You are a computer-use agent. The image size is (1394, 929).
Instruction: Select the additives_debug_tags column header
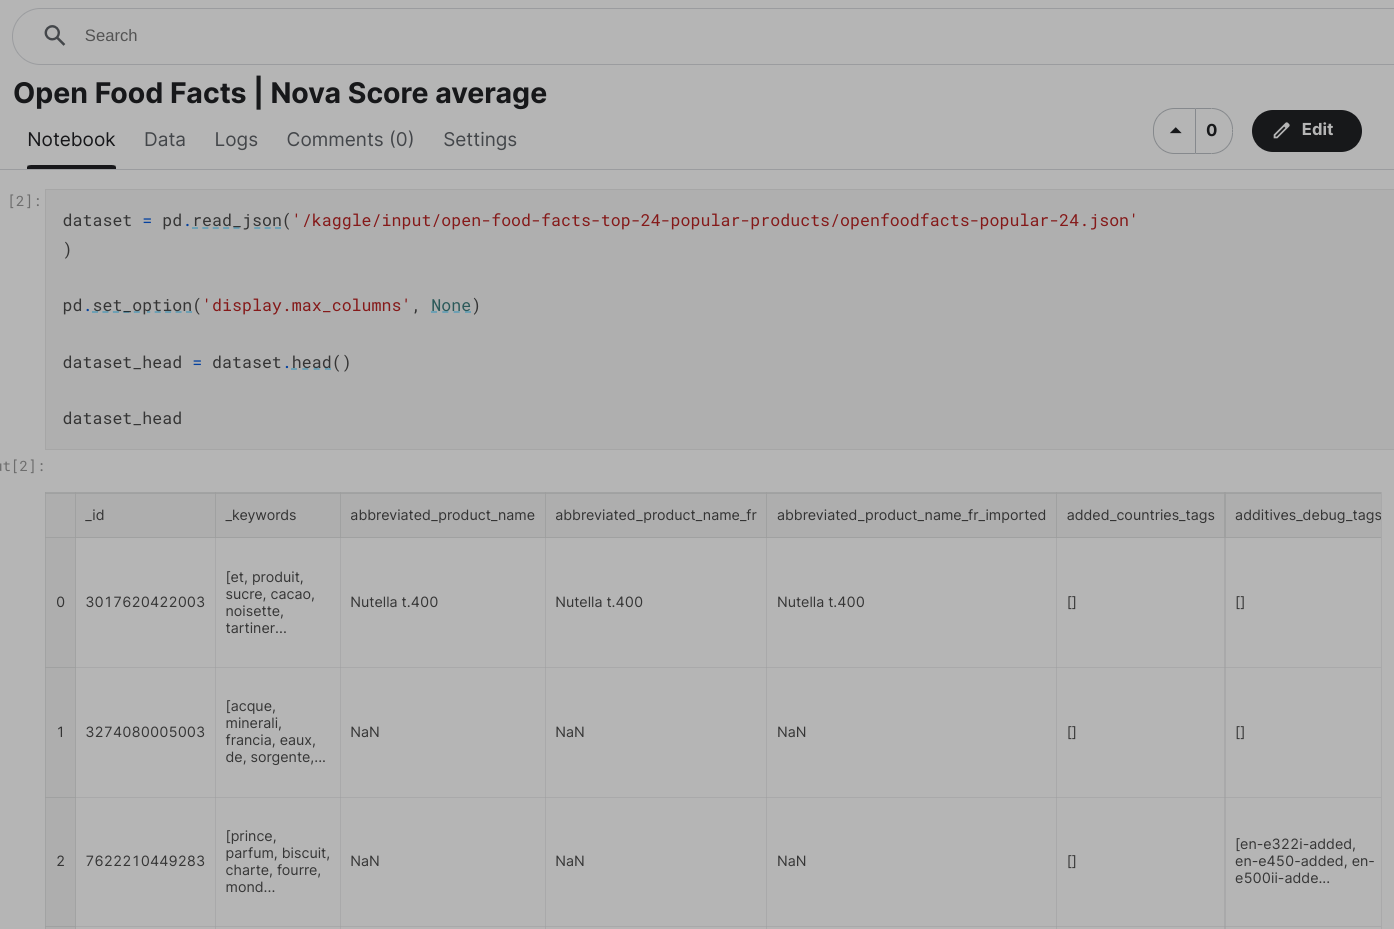pos(1304,515)
